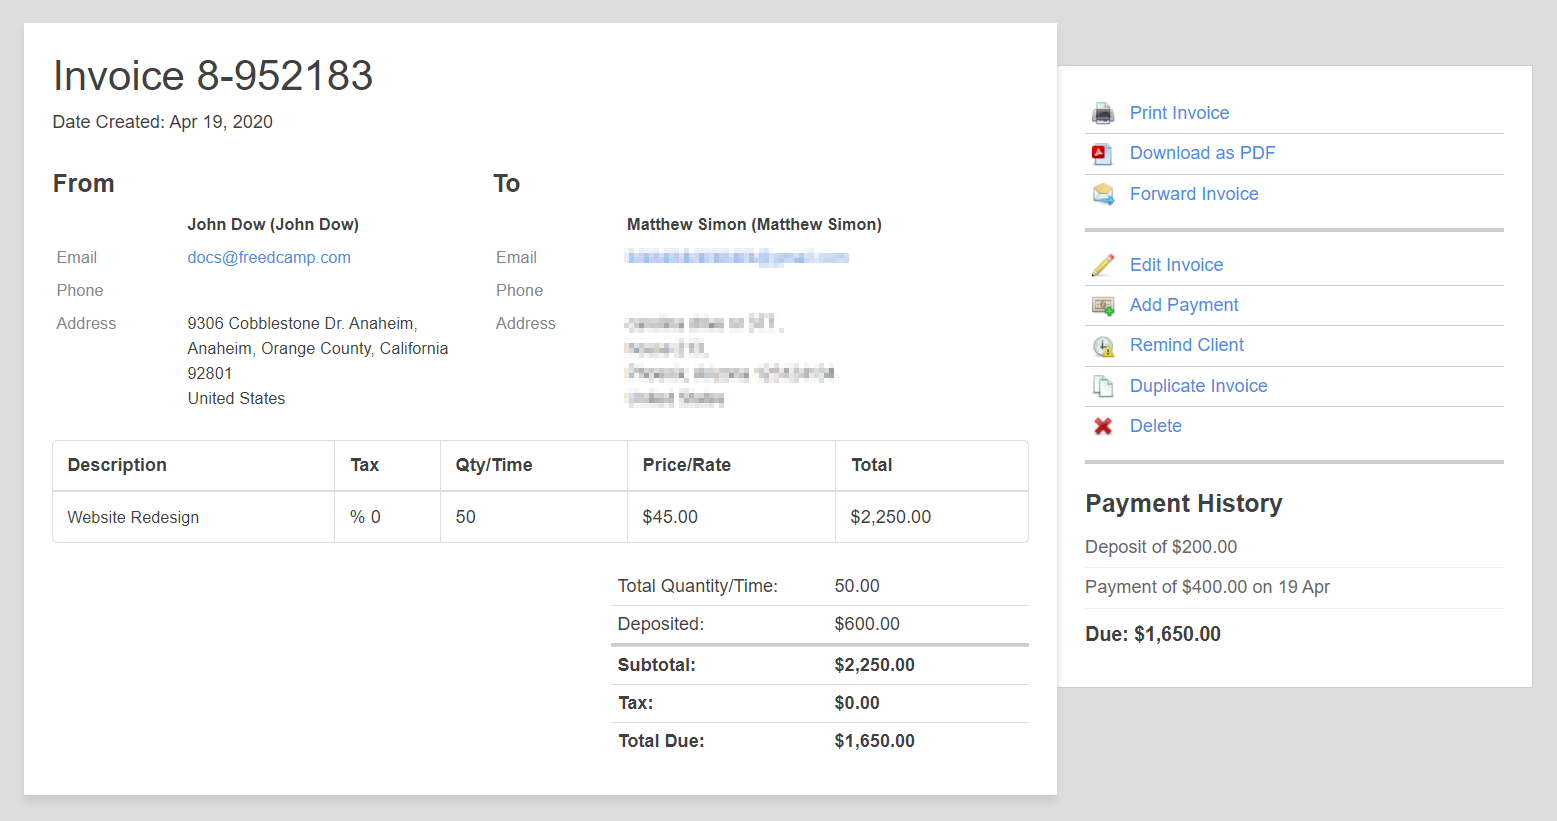
Task: Click the printer icon beside Print Invoice
Action: point(1103,113)
